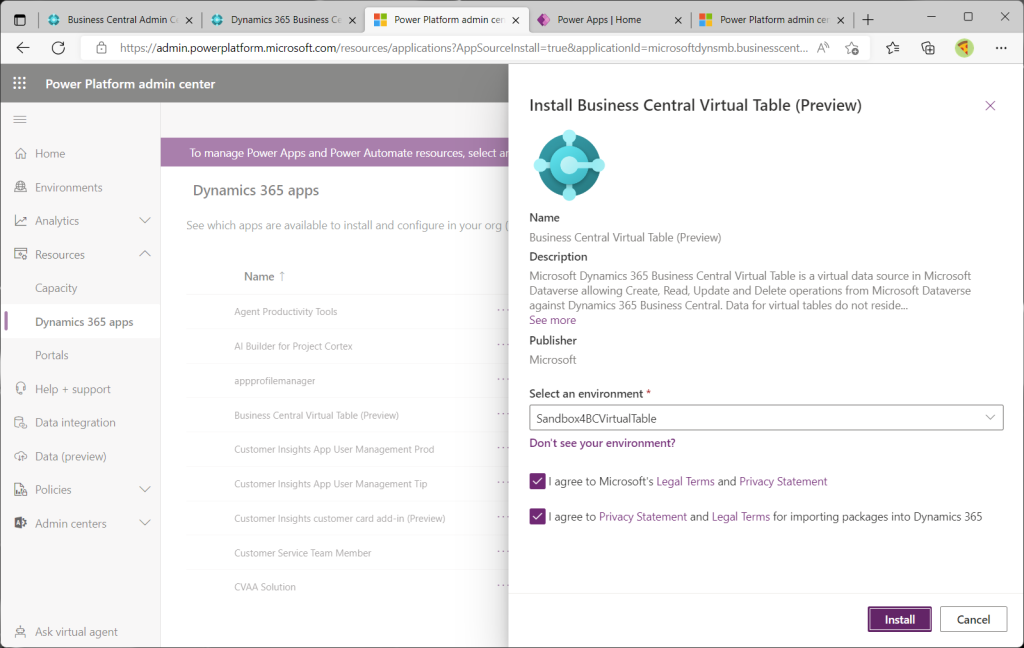Viewport: 1024px width, 648px height.
Task: Collapse the Resources section chevron
Action: pyautogui.click(x=145, y=254)
